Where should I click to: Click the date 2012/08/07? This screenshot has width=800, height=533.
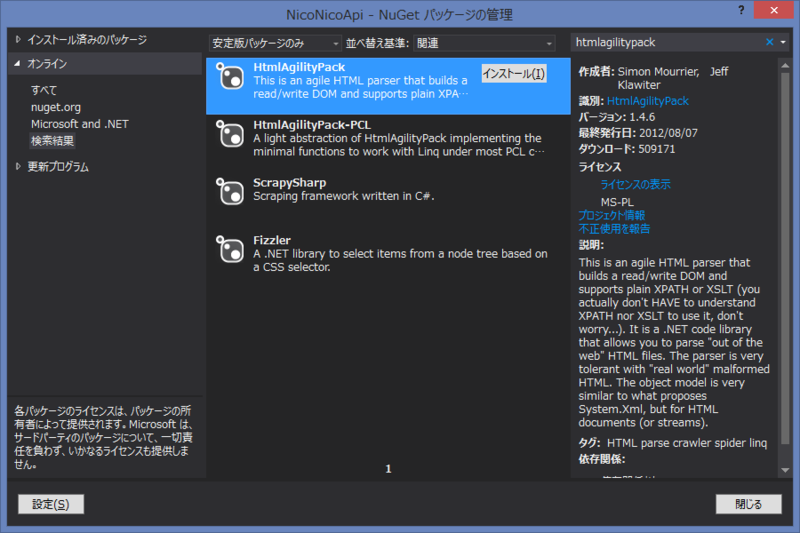point(668,133)
